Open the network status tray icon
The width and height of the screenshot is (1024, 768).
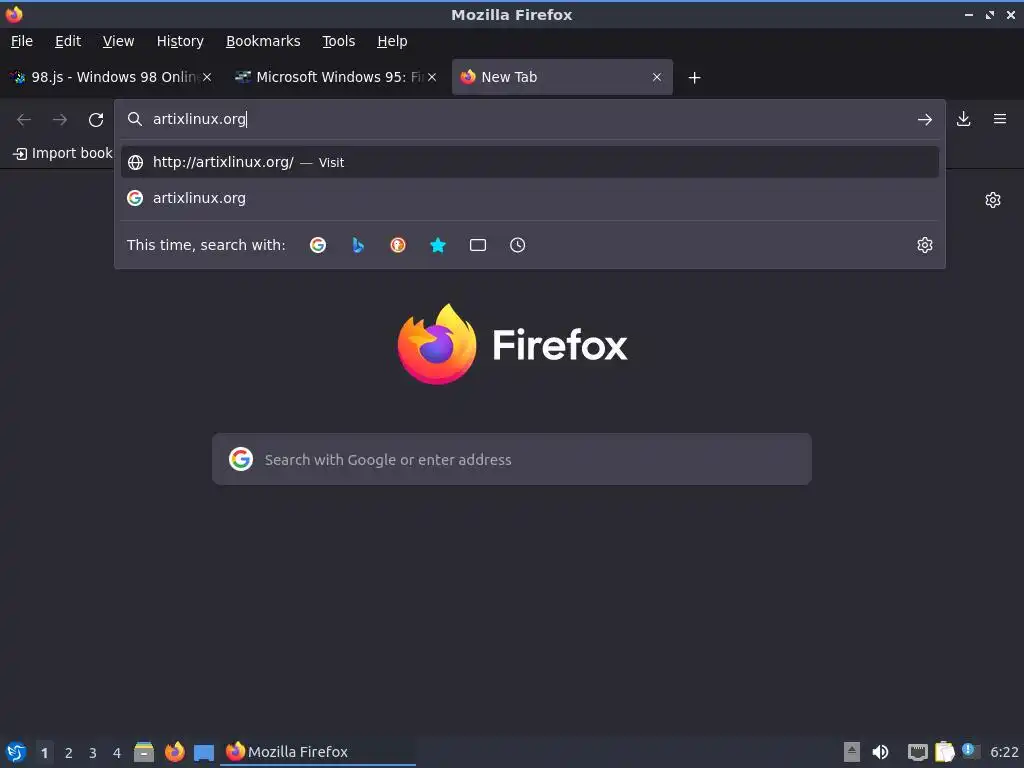(918, 752)
